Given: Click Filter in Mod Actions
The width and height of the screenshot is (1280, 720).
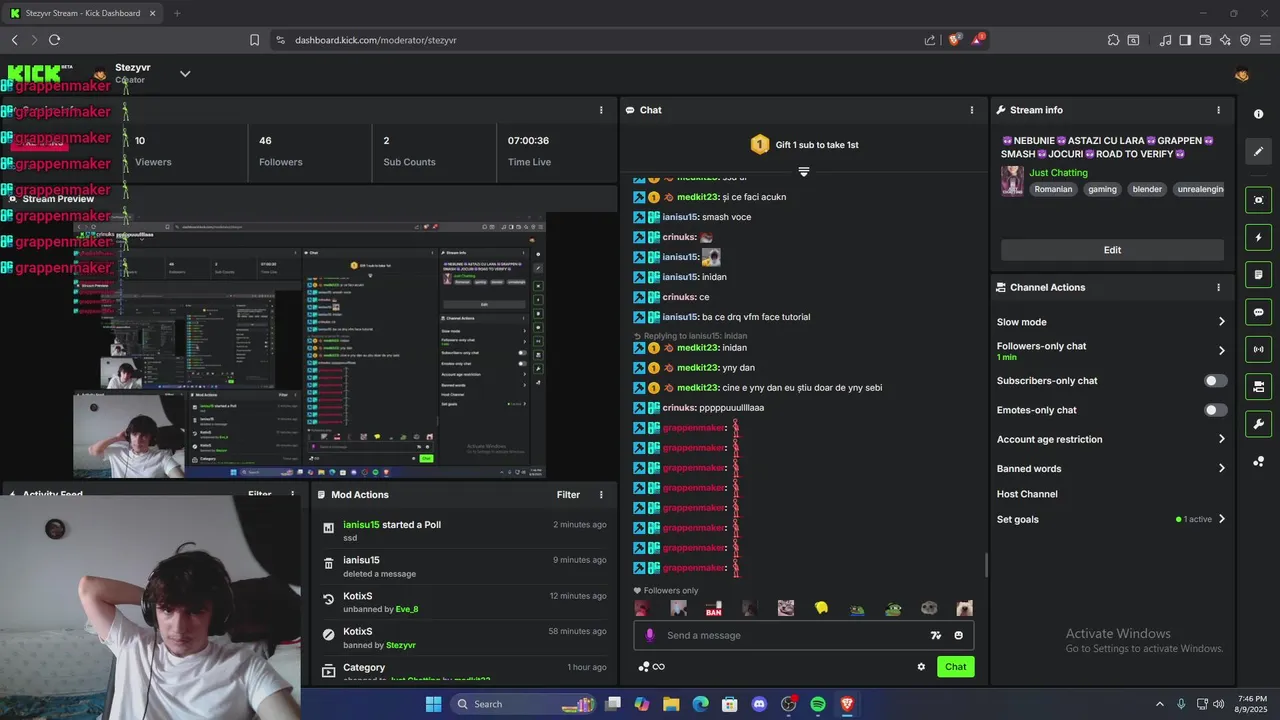Looking at the screenshot, I should tap(568, 495).
